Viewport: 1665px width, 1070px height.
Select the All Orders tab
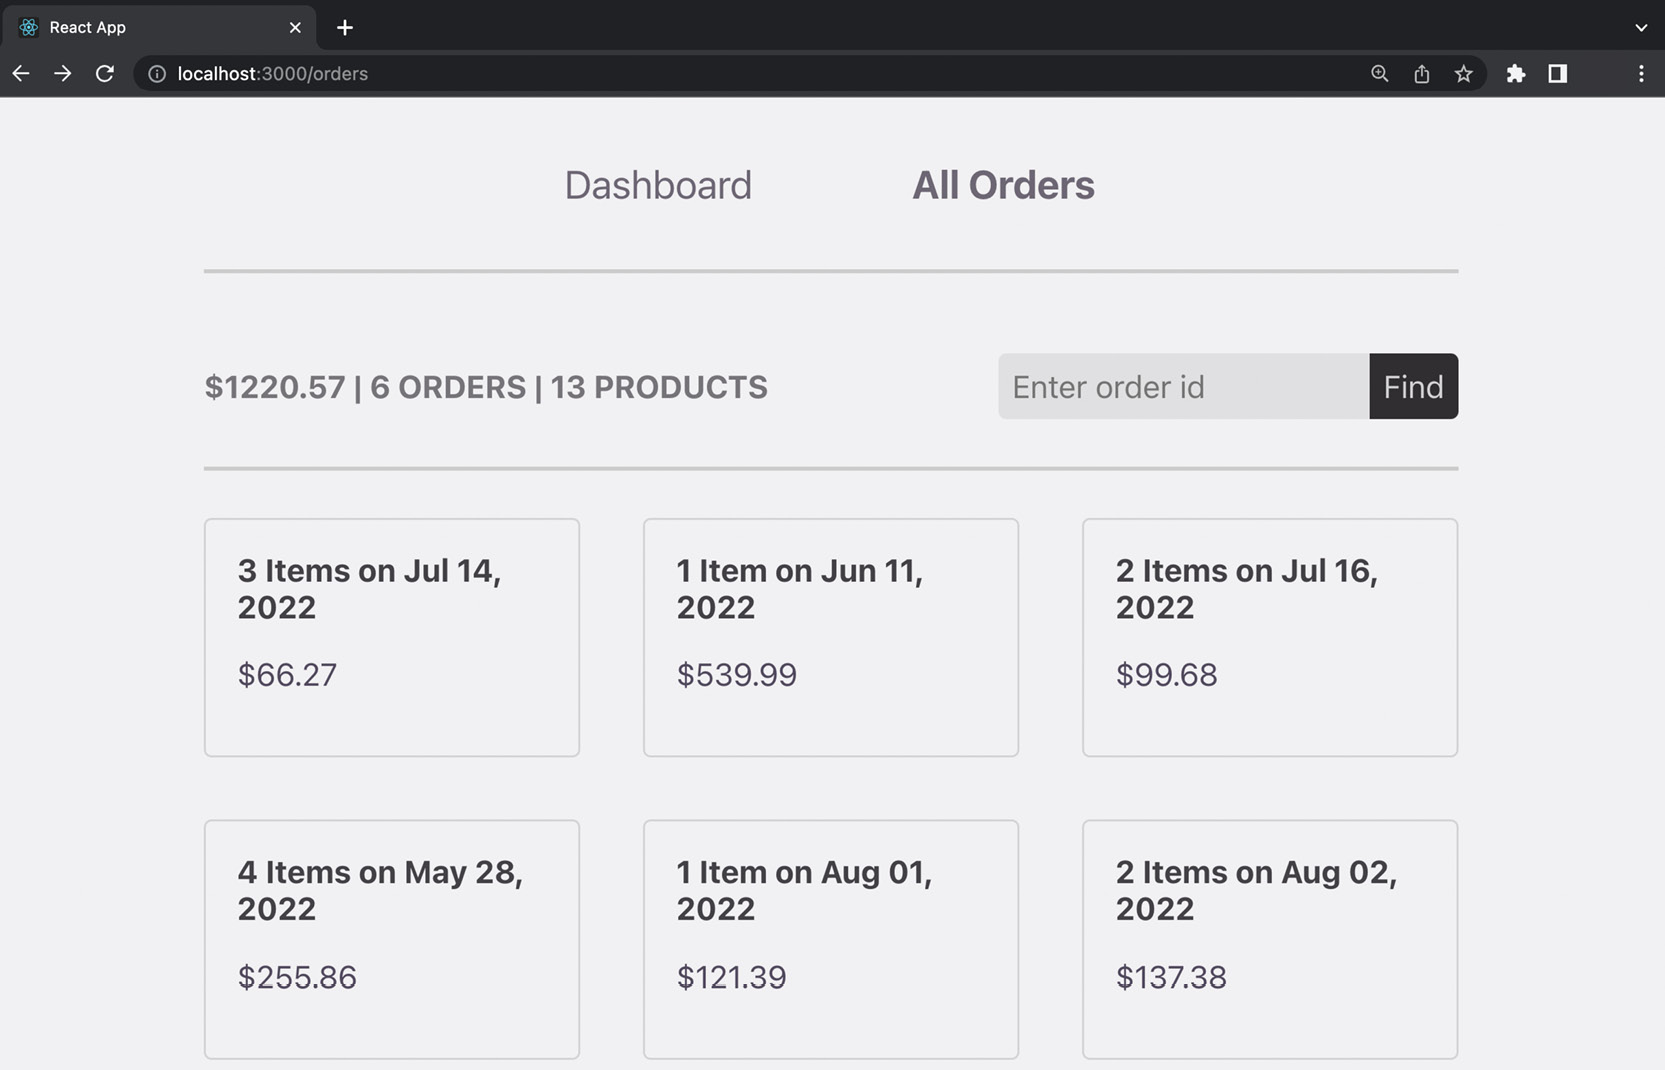[x=1003, y=185]
